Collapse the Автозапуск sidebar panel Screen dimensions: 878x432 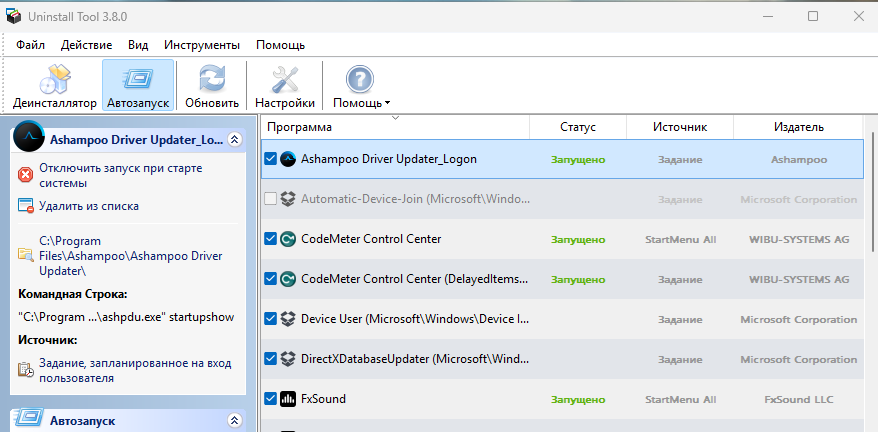(234, 420)
